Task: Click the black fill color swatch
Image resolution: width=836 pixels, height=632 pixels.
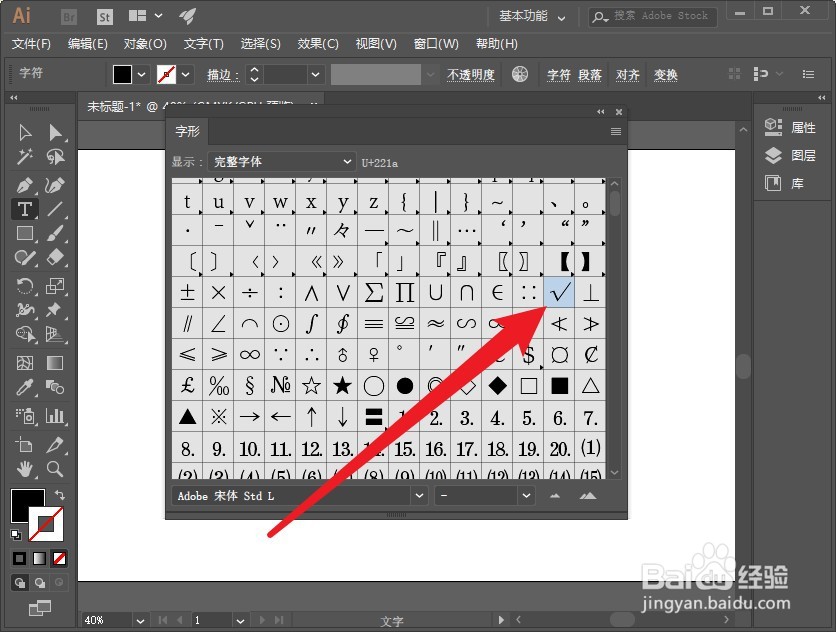Action: (122, 73)
